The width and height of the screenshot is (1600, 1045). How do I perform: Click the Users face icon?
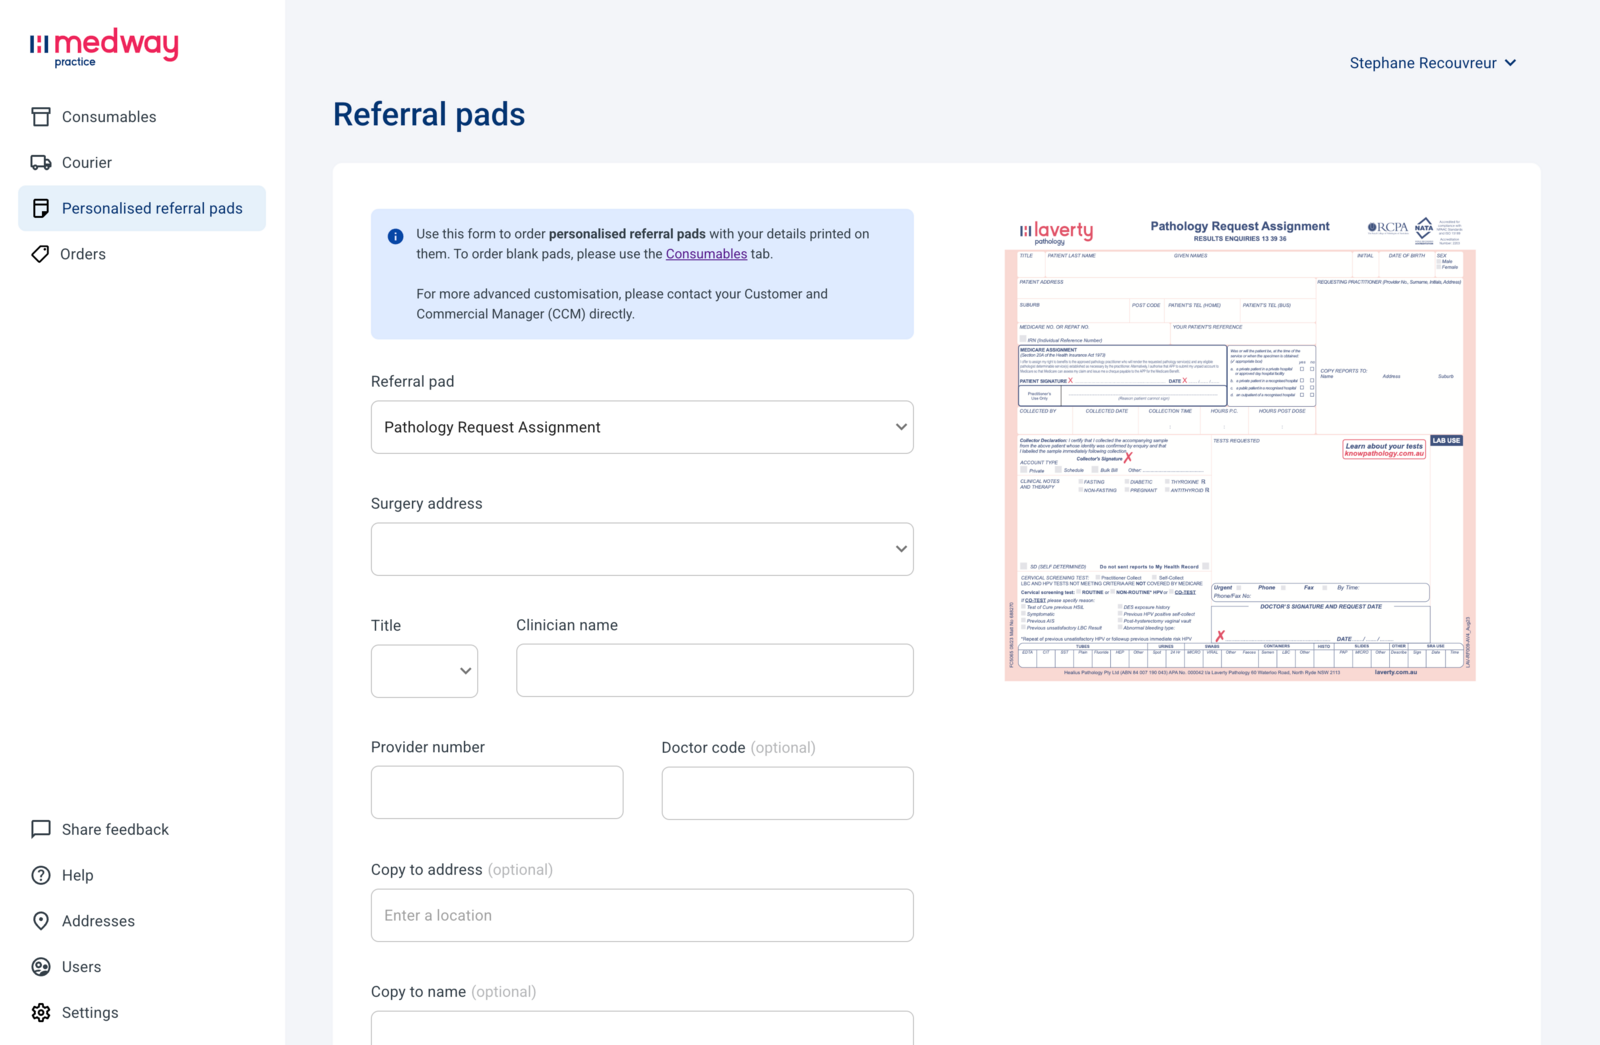(x=41, y=967)
